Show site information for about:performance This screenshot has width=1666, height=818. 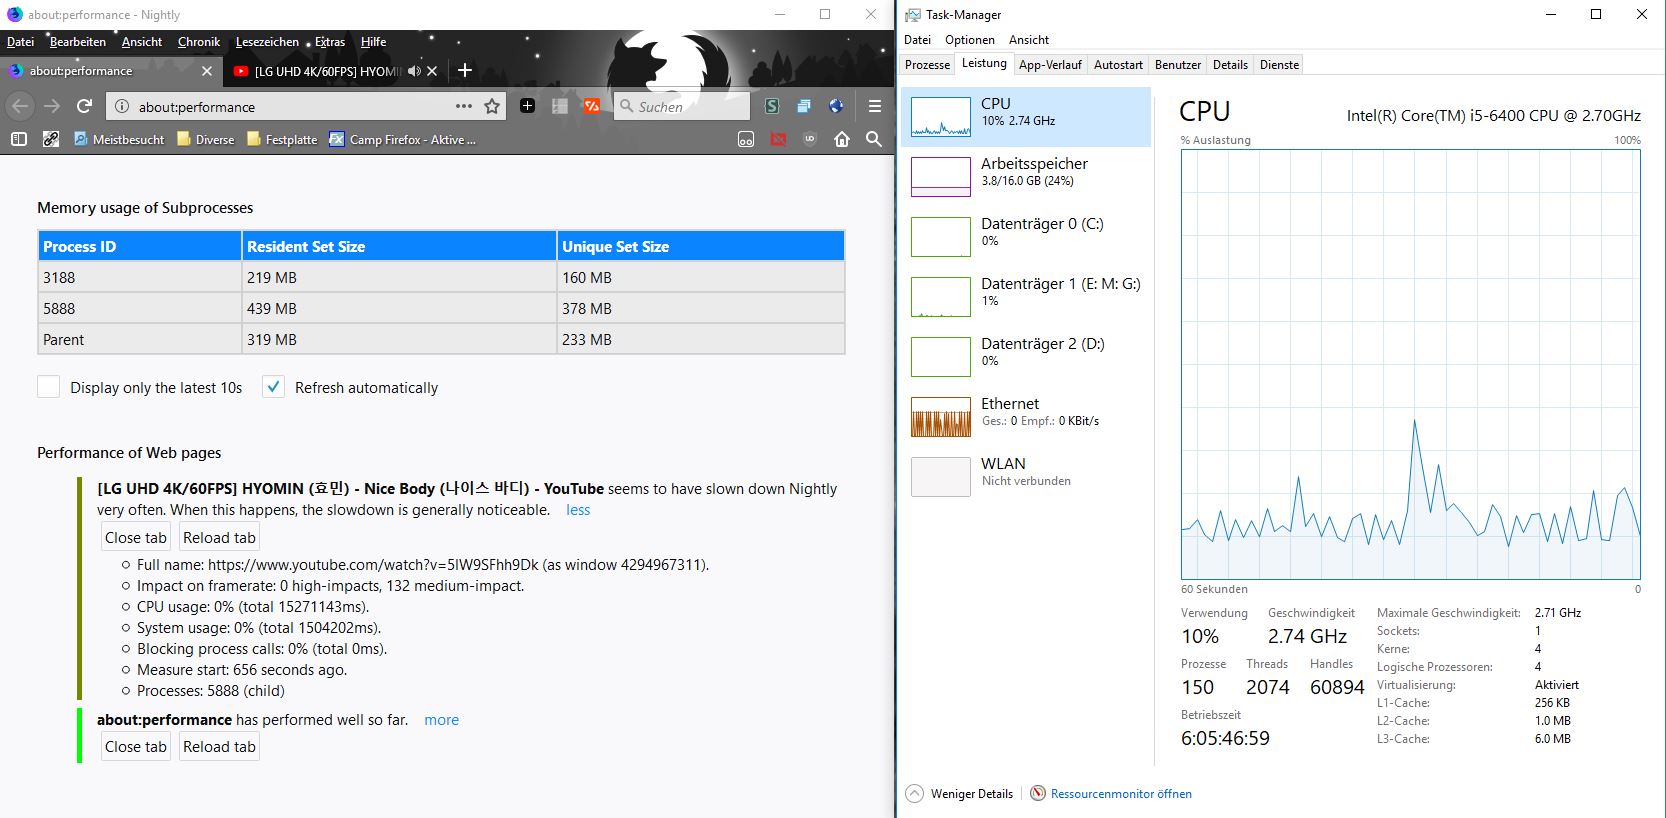point(121,106)
